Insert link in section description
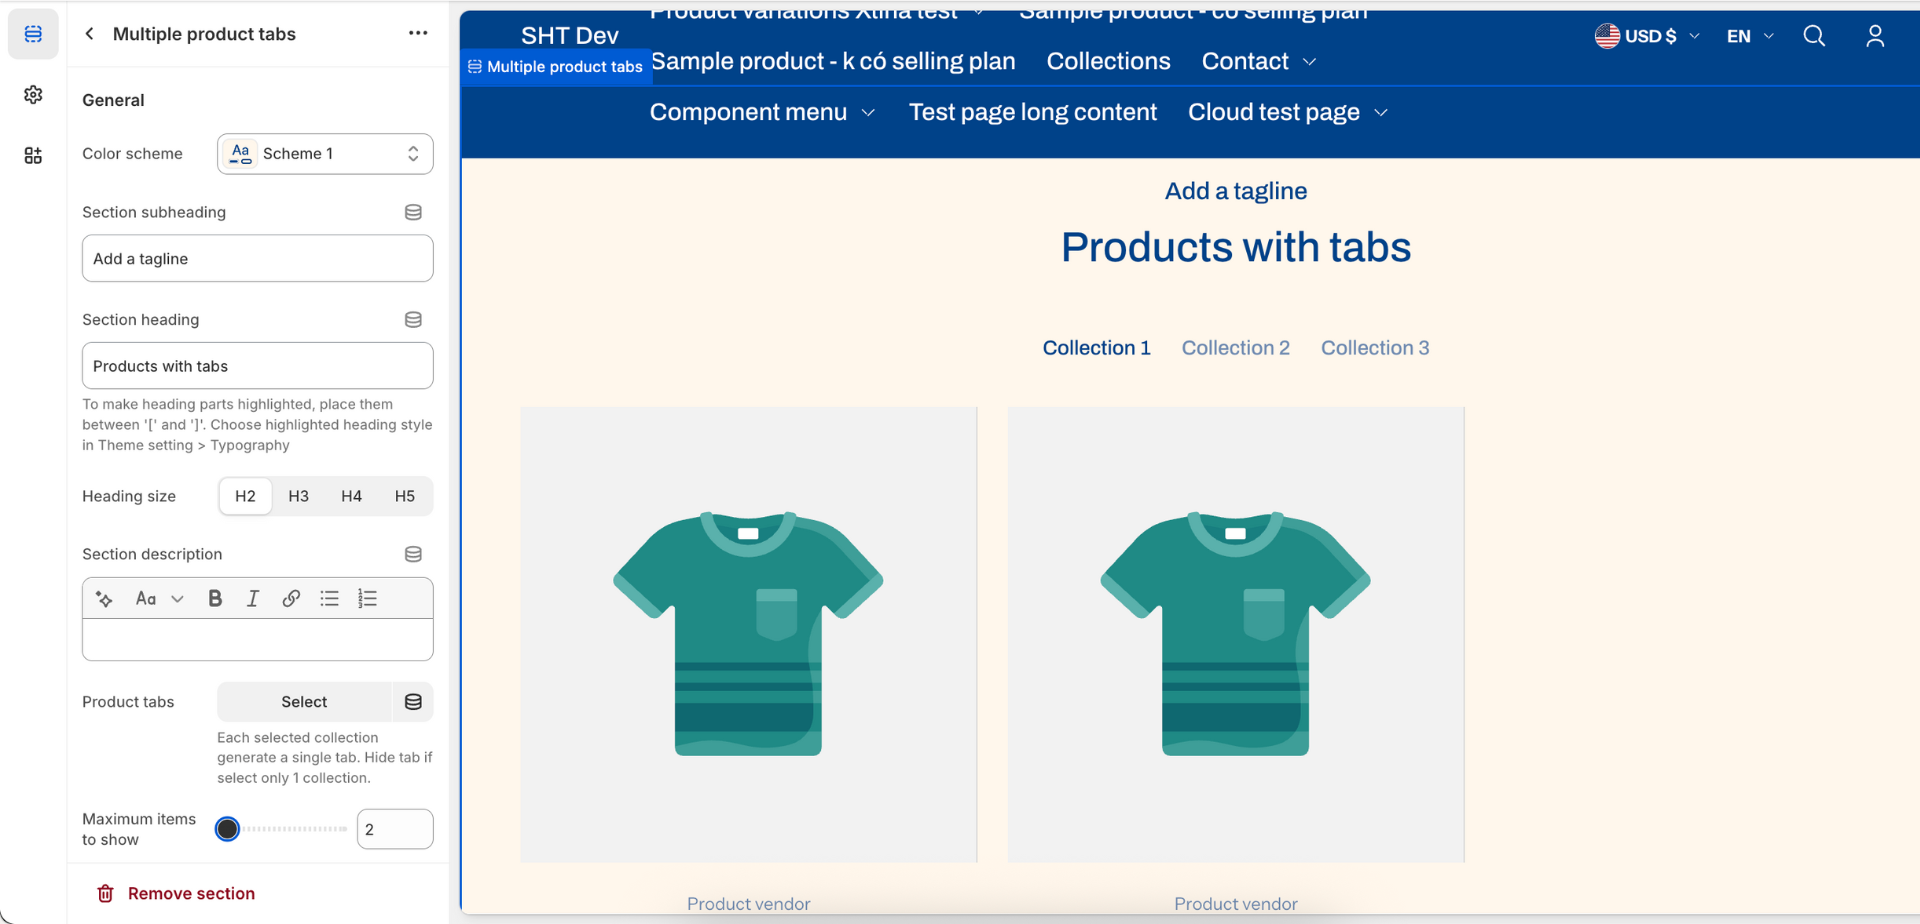1920x924 pixels. pyautogui.click(x=291, y=598)
